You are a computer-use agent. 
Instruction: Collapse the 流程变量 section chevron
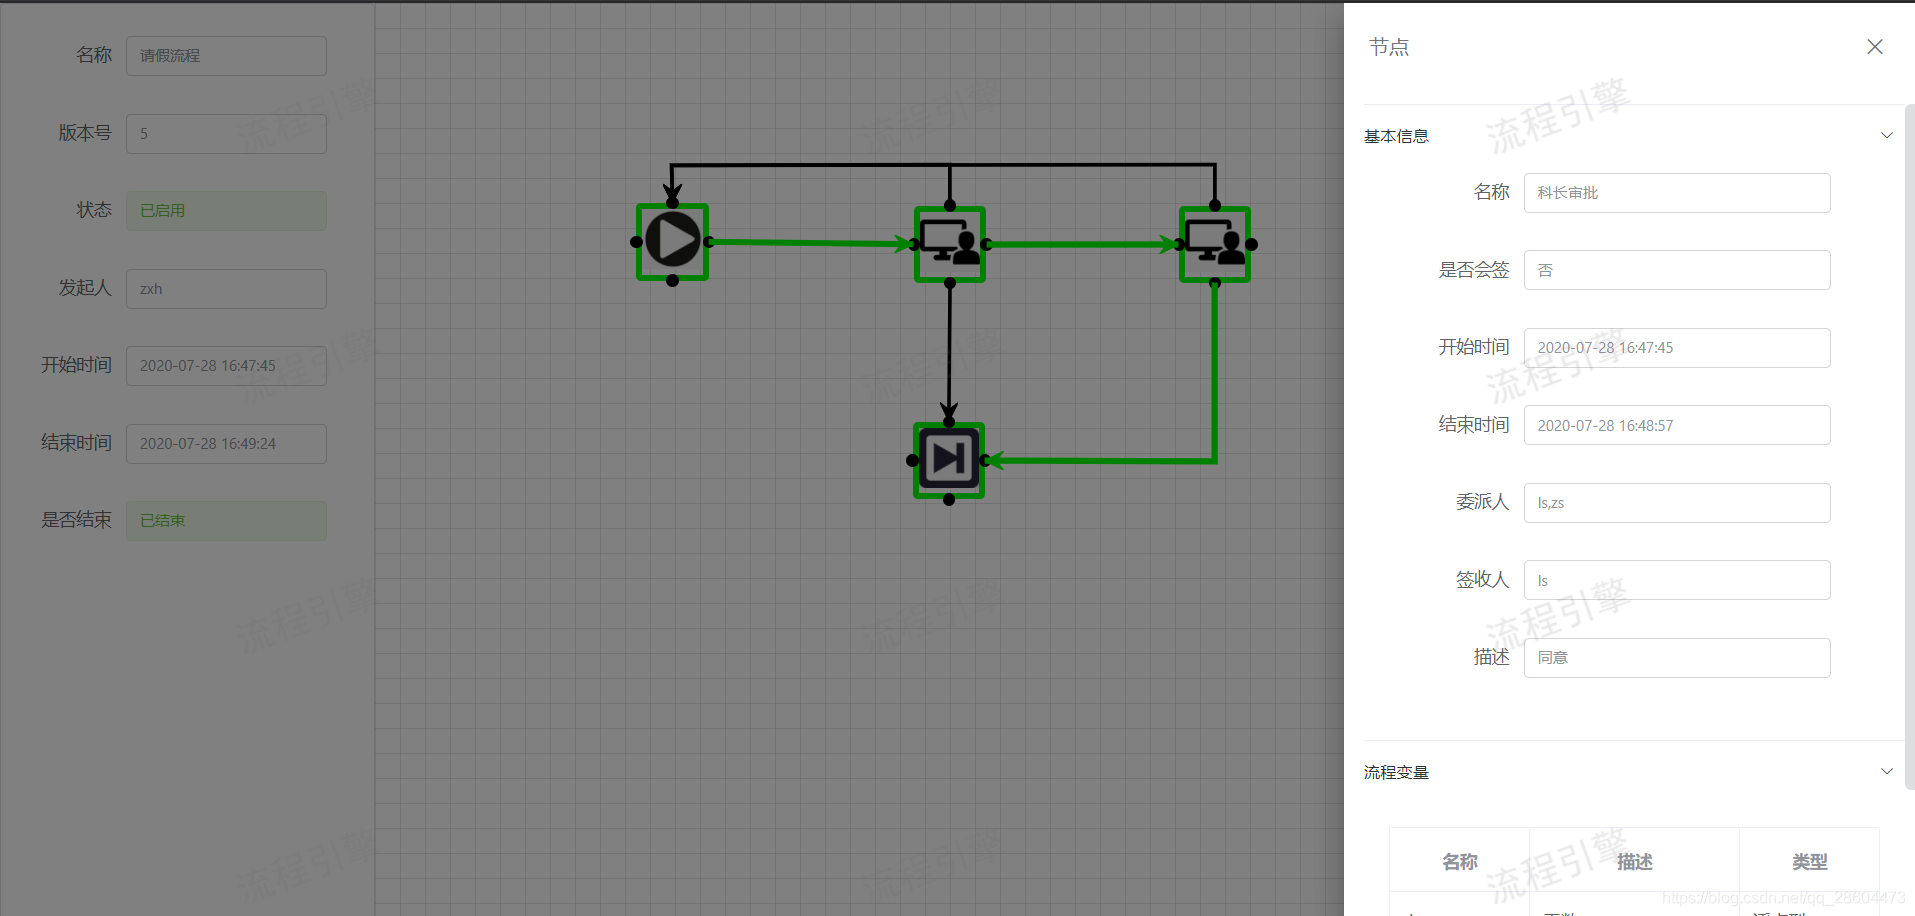pos(1887,771)
